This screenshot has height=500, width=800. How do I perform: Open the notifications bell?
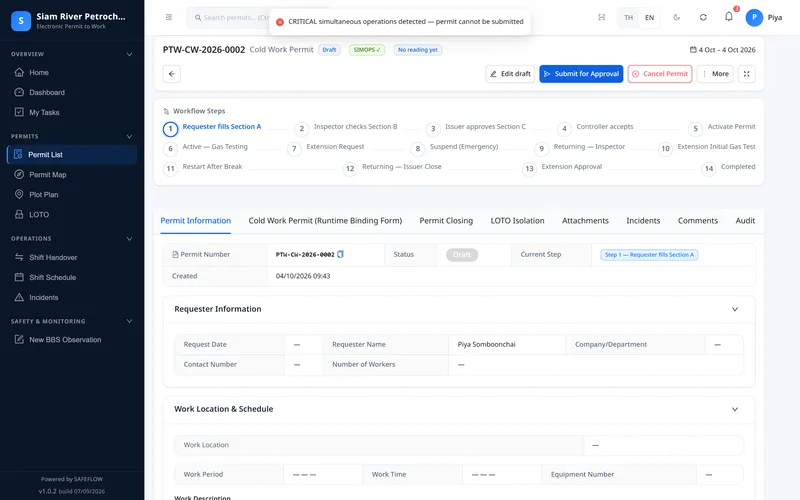(729, 17)
